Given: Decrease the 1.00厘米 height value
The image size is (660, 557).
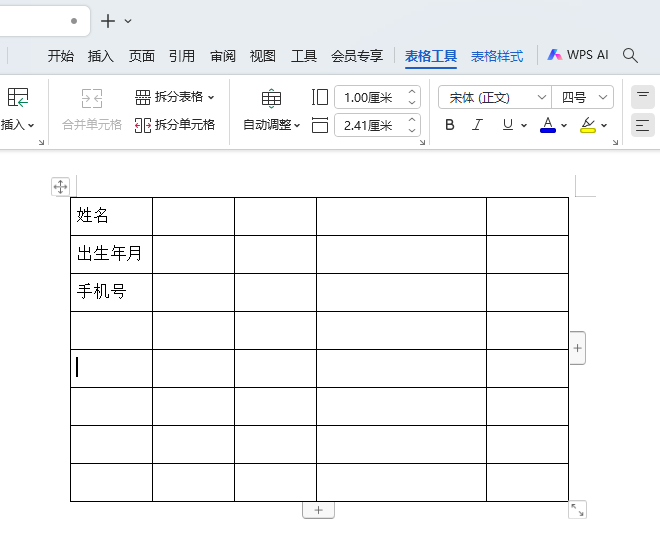Looking at the screenshot, I should click(412, 102).
